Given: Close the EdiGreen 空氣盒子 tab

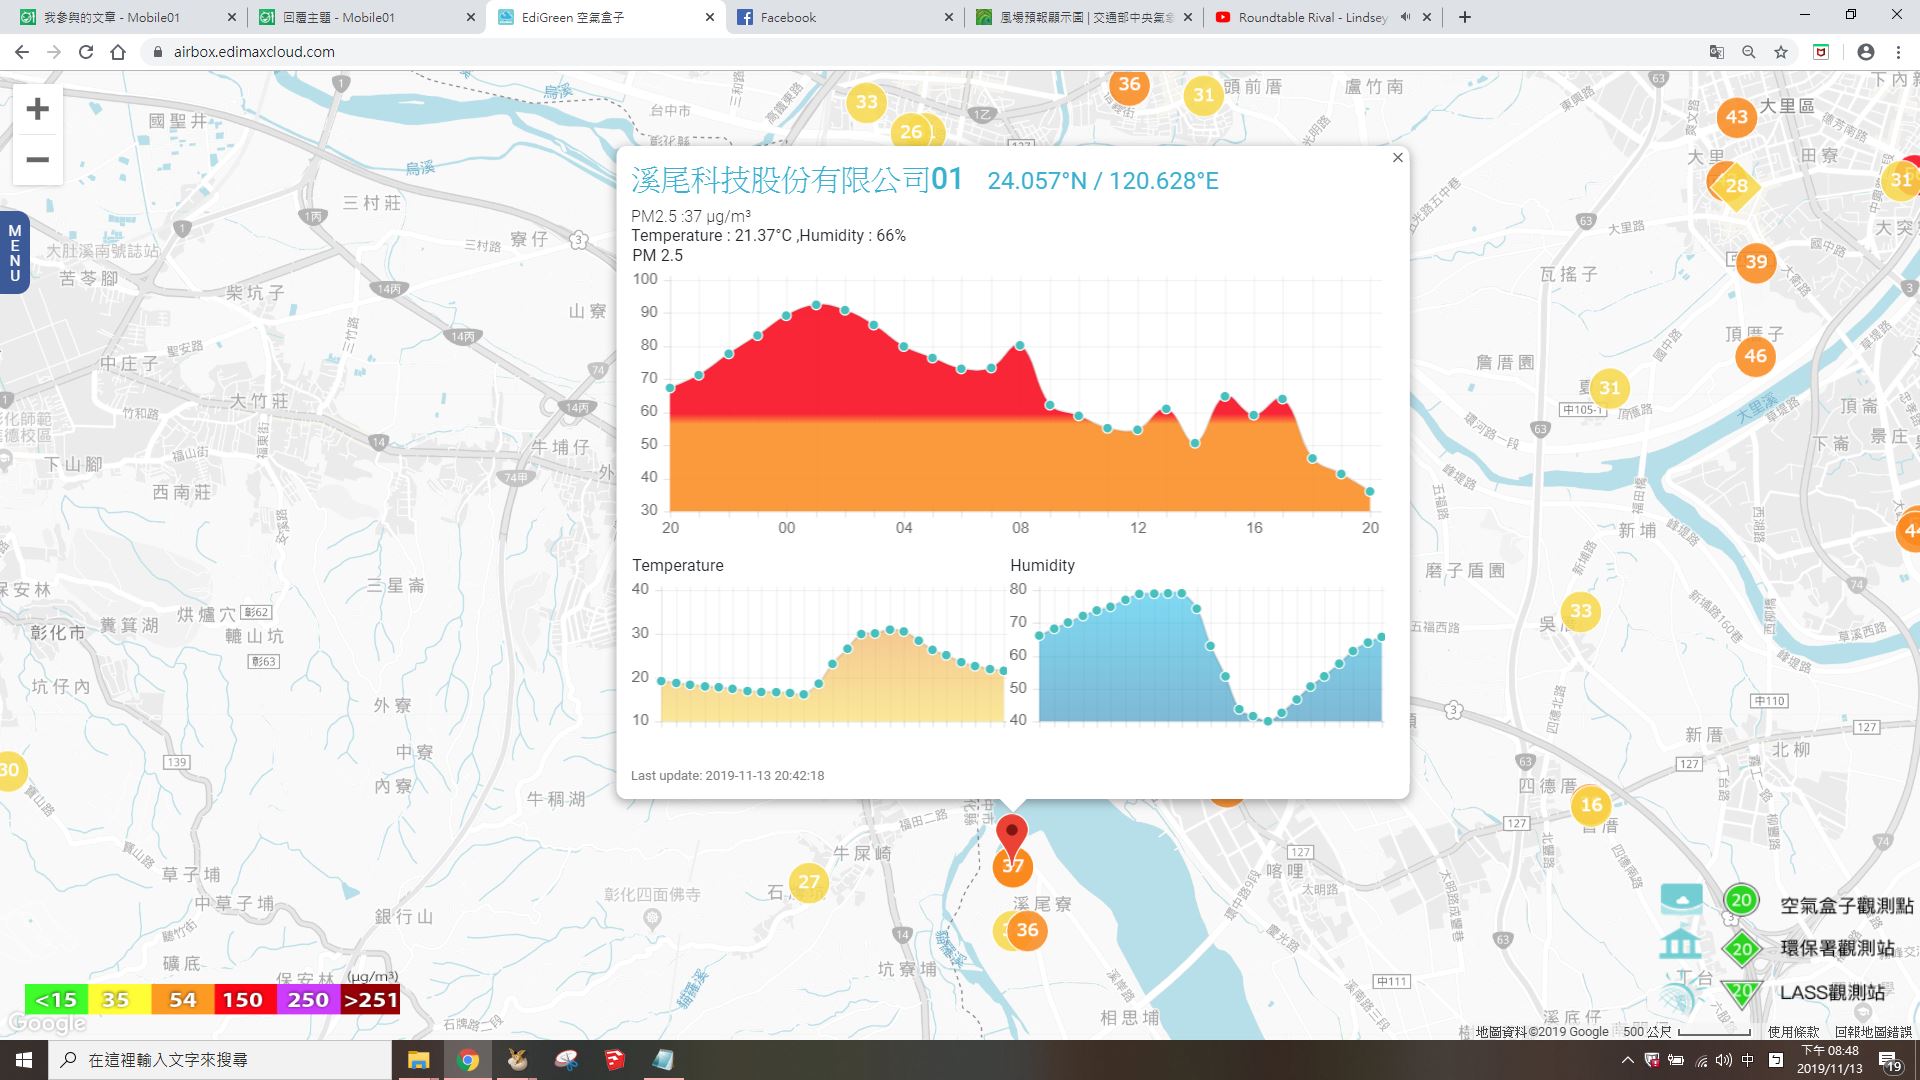Looking at the screenshot, I should [710, 17].
